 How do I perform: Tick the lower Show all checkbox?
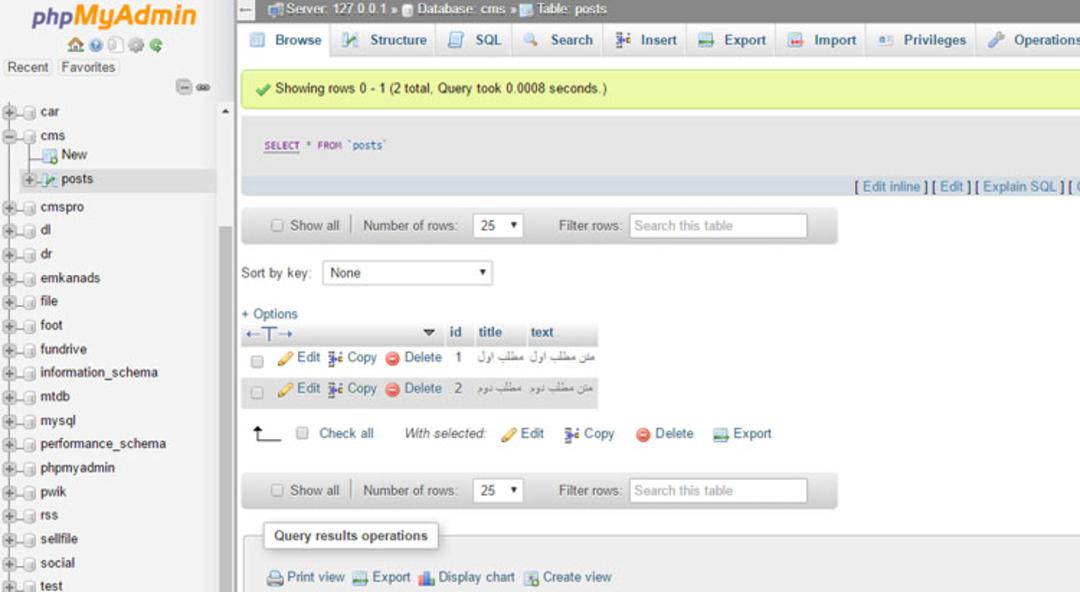[277, 490]
